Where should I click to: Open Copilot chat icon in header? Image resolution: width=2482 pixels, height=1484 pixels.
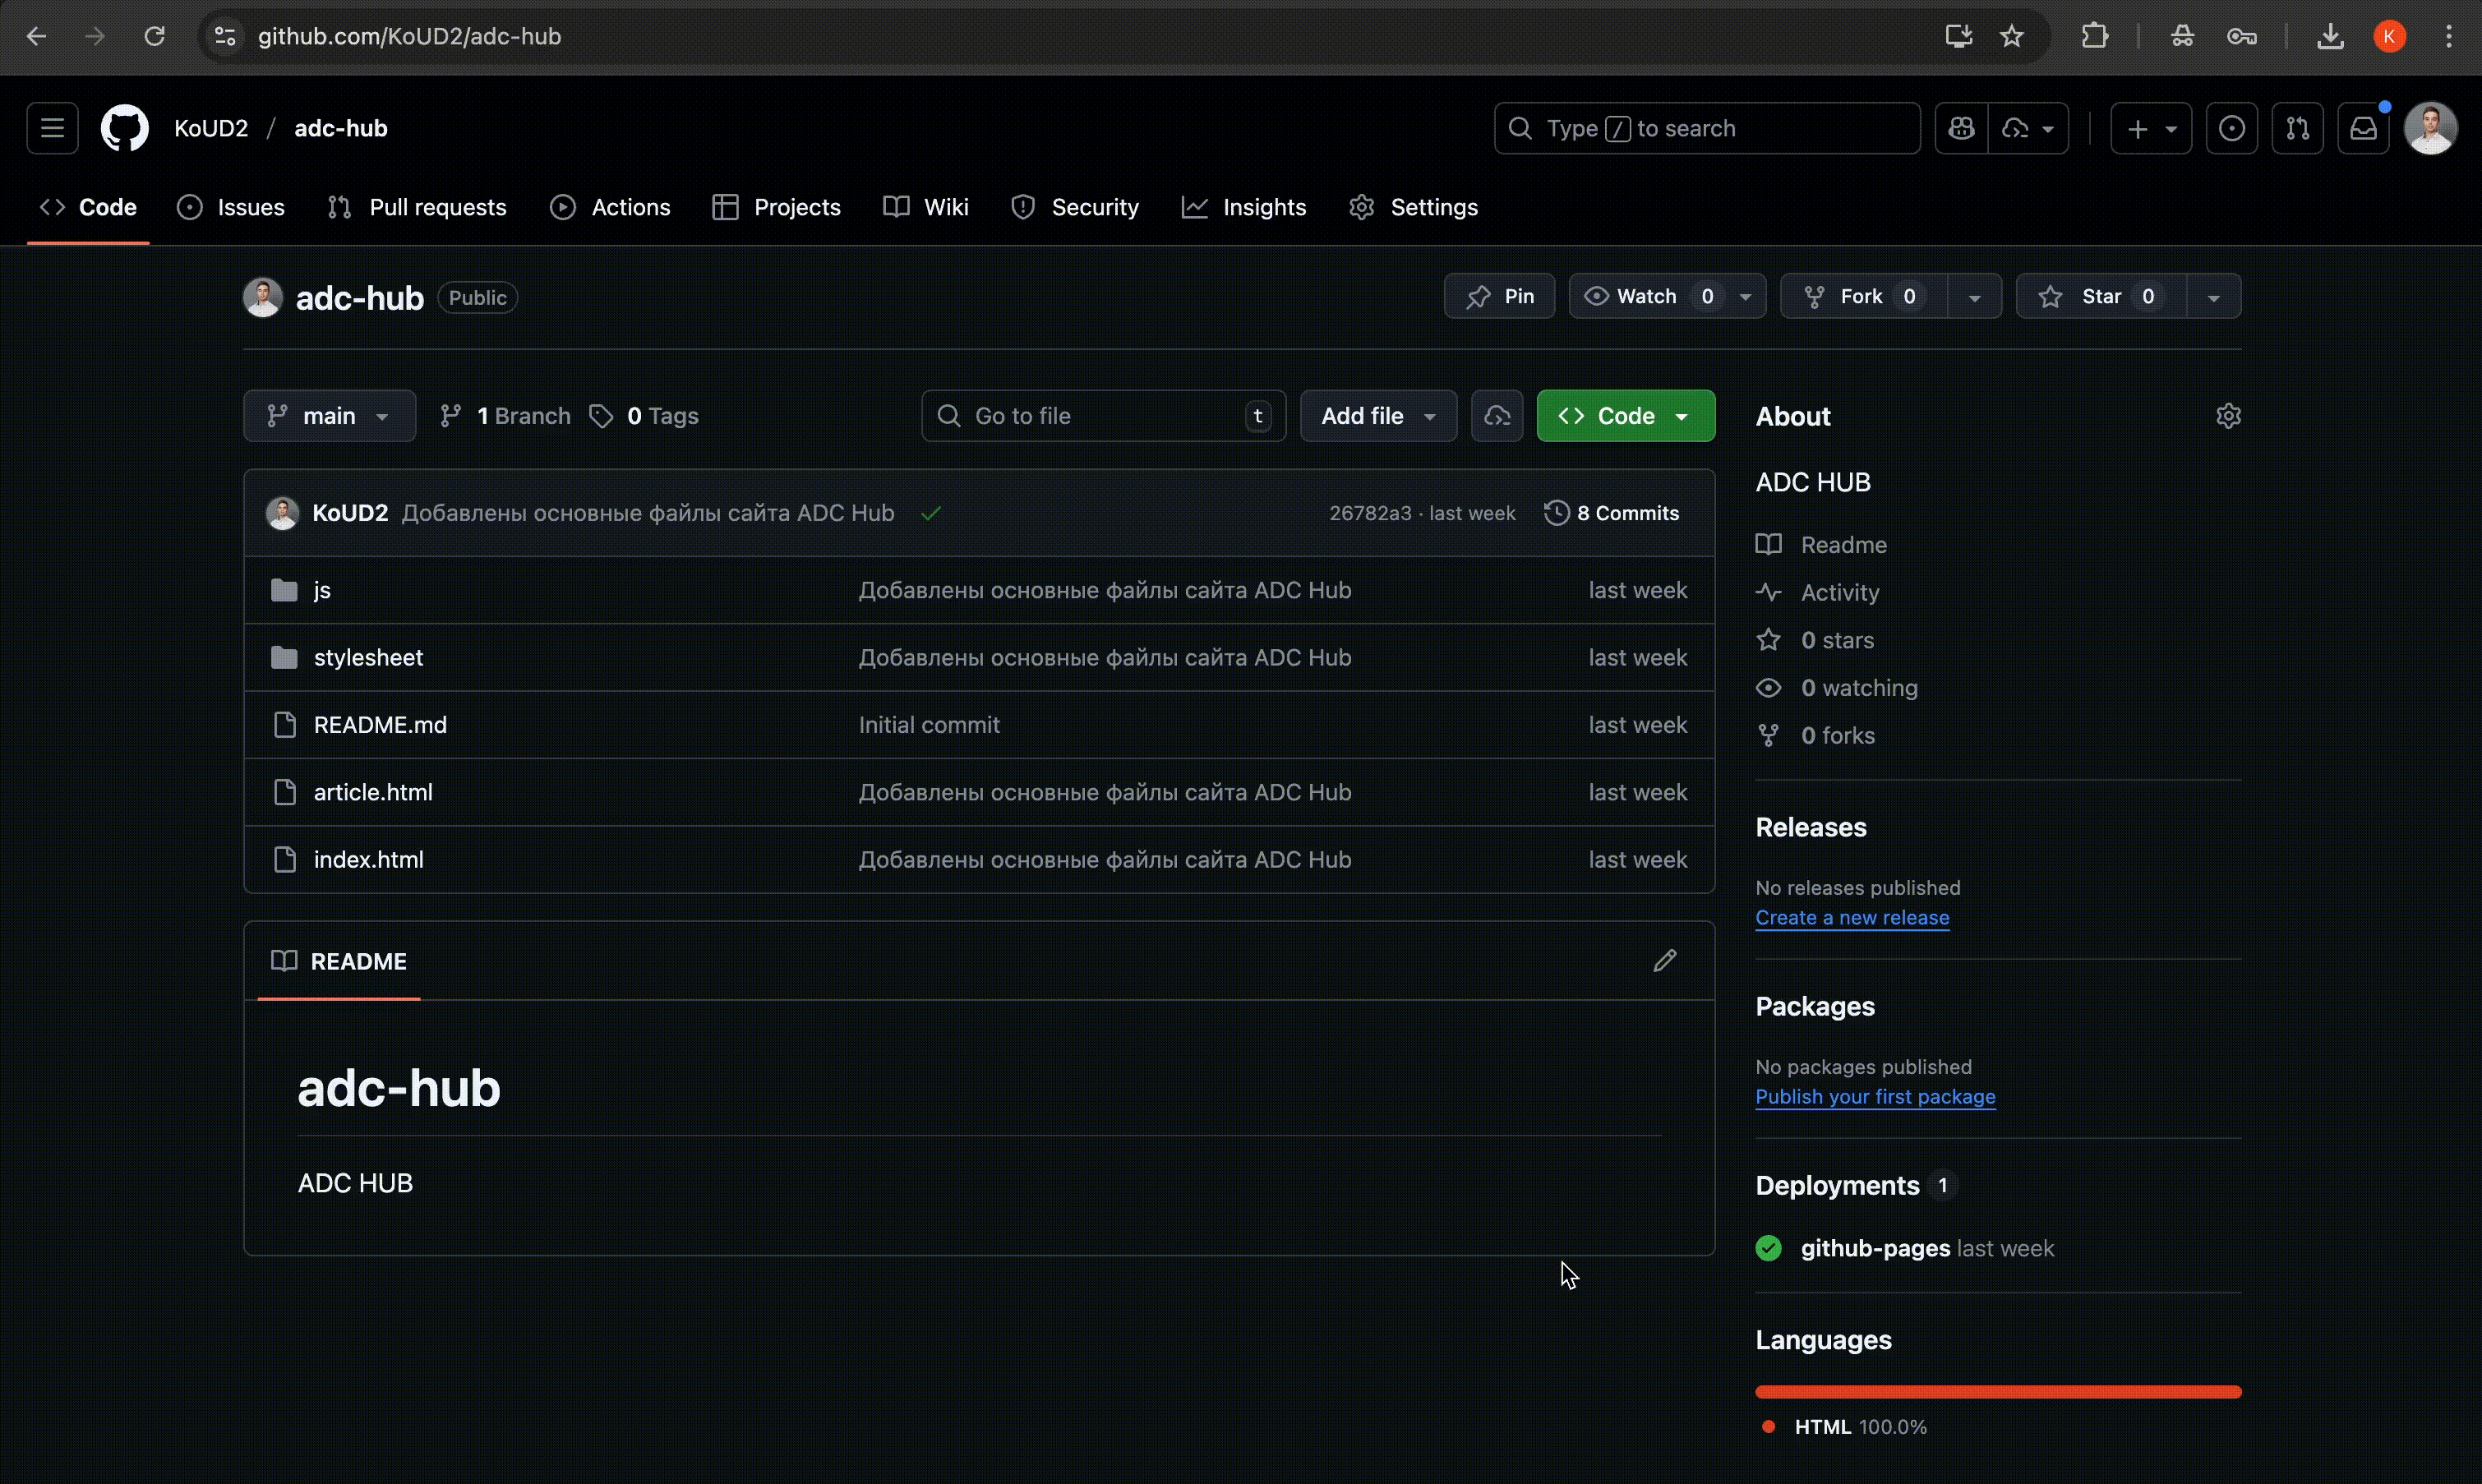pyautogui.click(x=1961, y=128)
